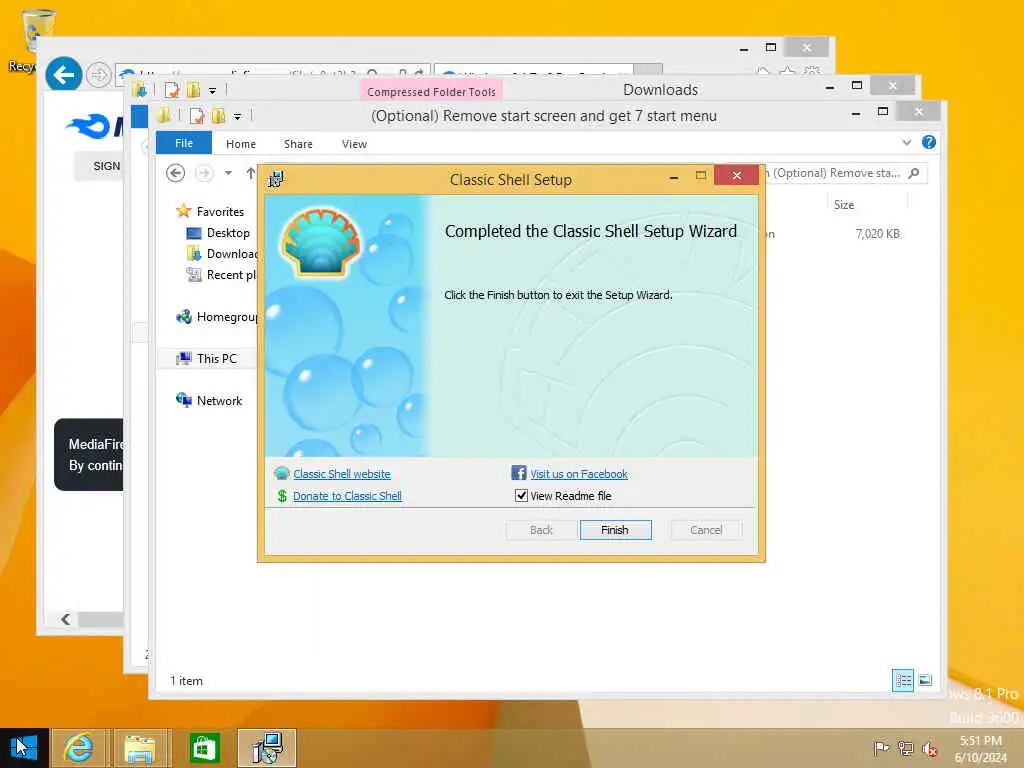Open the Start button on taskbar
This screenshot has height=768, width=1024.
click(x=24, y=748)
